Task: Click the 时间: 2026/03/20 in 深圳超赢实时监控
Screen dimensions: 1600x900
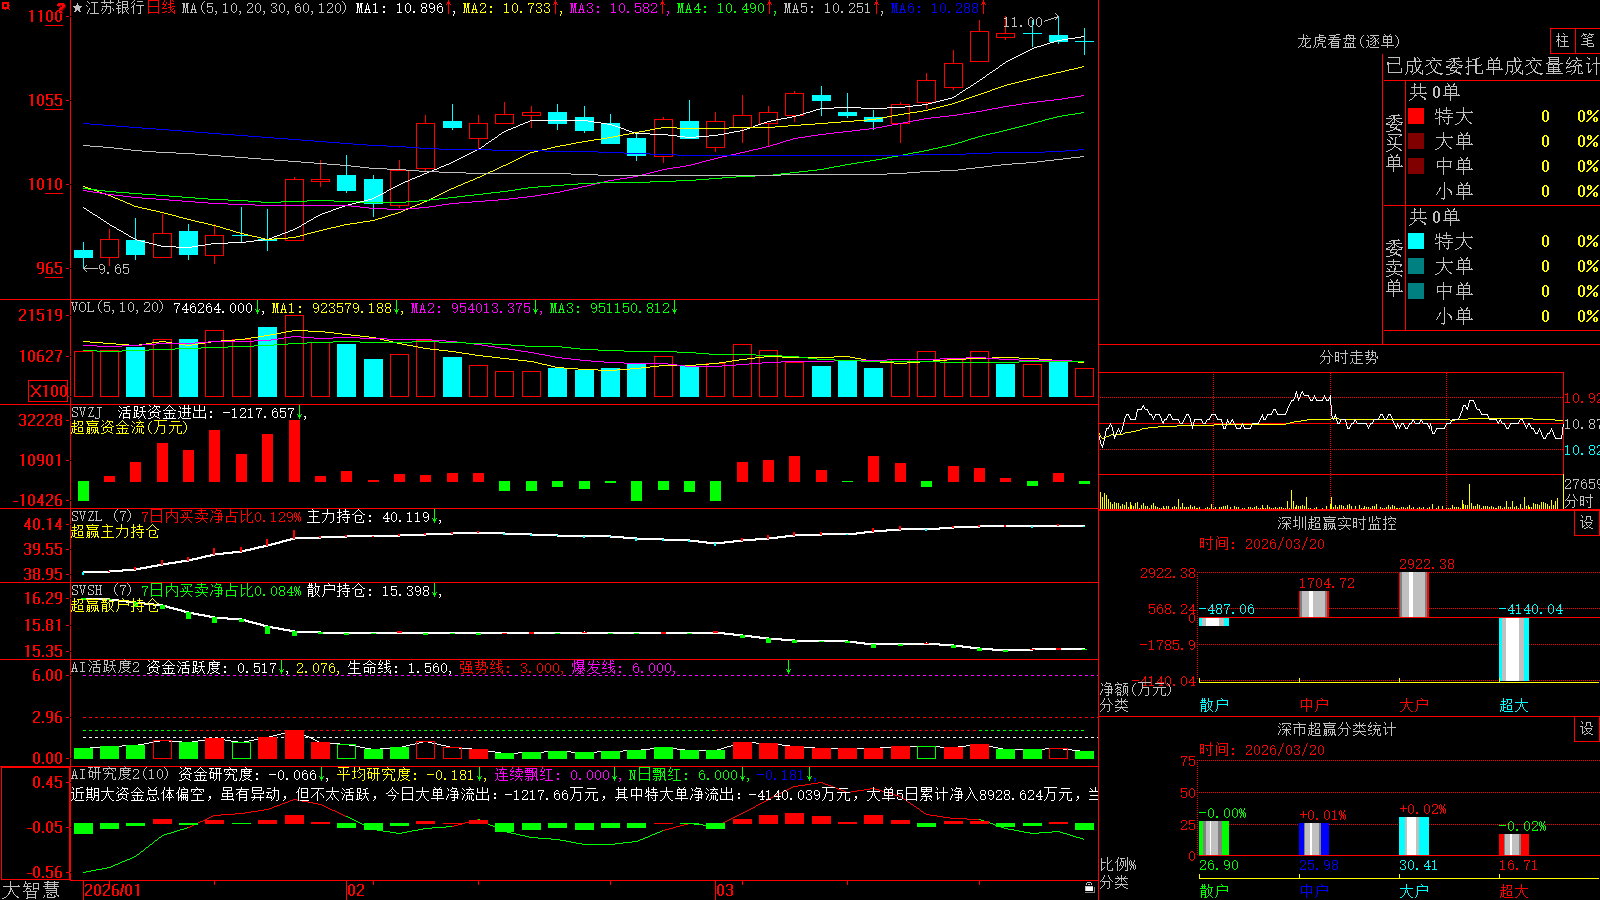Action: [x=1262, y=544]
